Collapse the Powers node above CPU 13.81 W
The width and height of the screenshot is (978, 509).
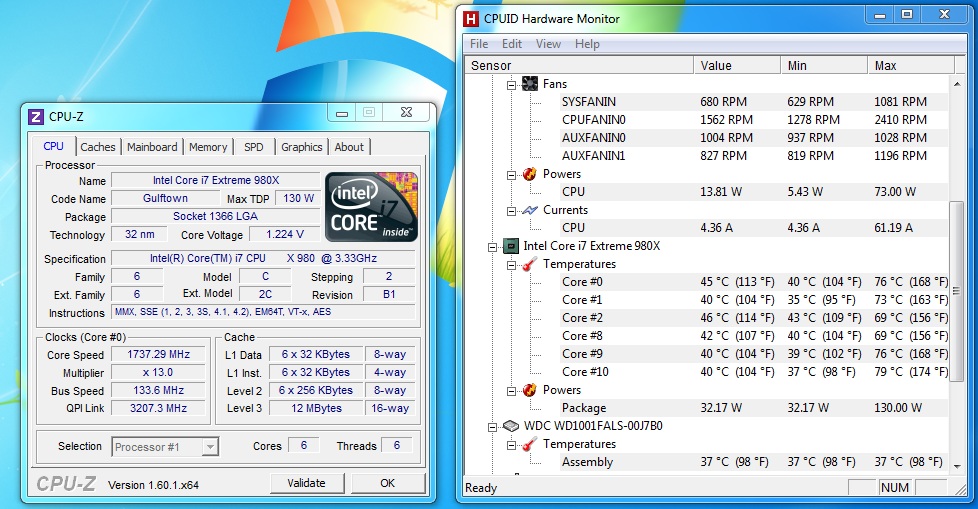pyautogui.click(x=511, y=175)
